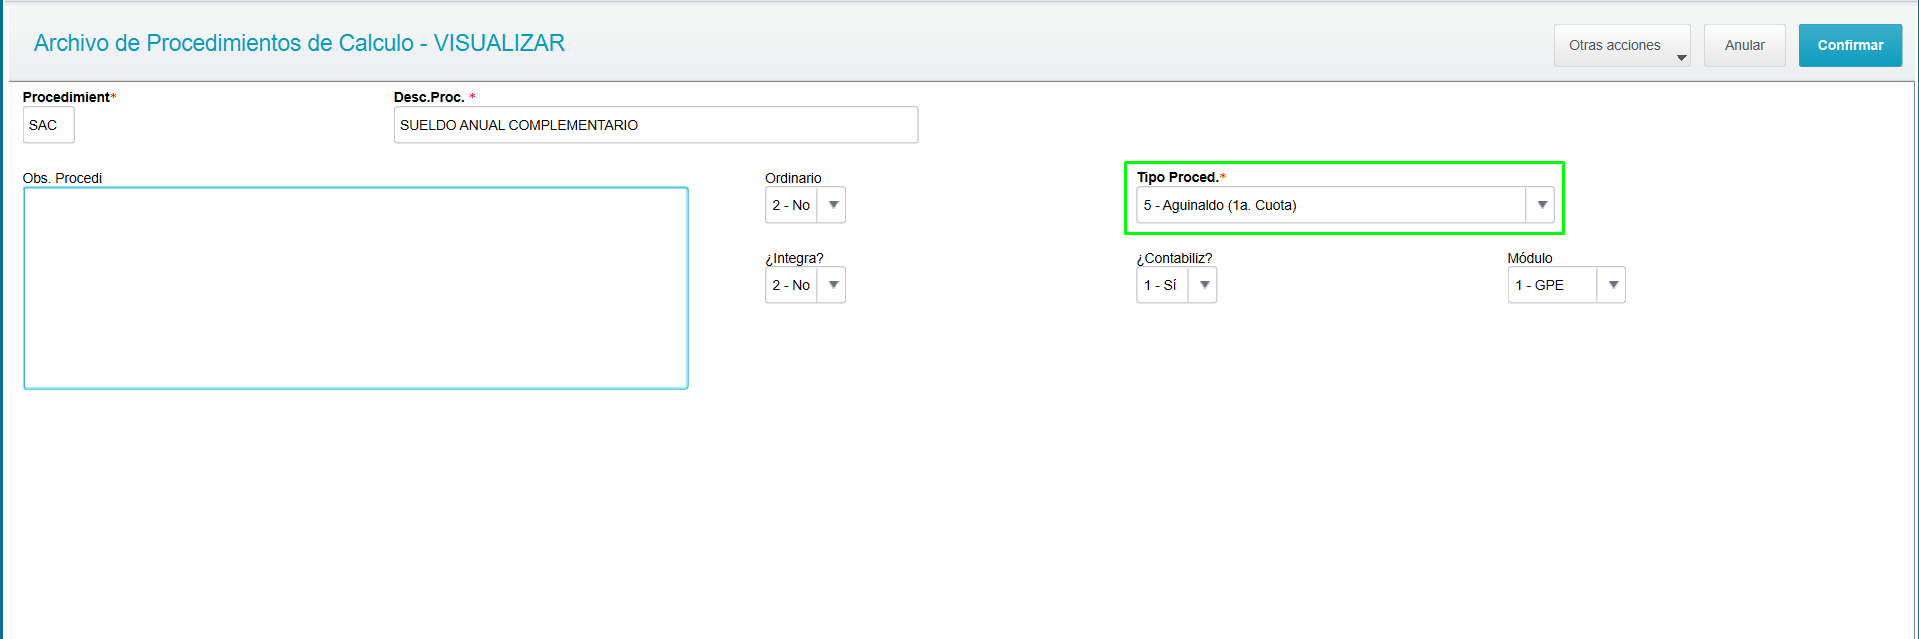1919x639 pixels.
Task: Focus the Desc.Proc. description text field
Action: point(655,126)
